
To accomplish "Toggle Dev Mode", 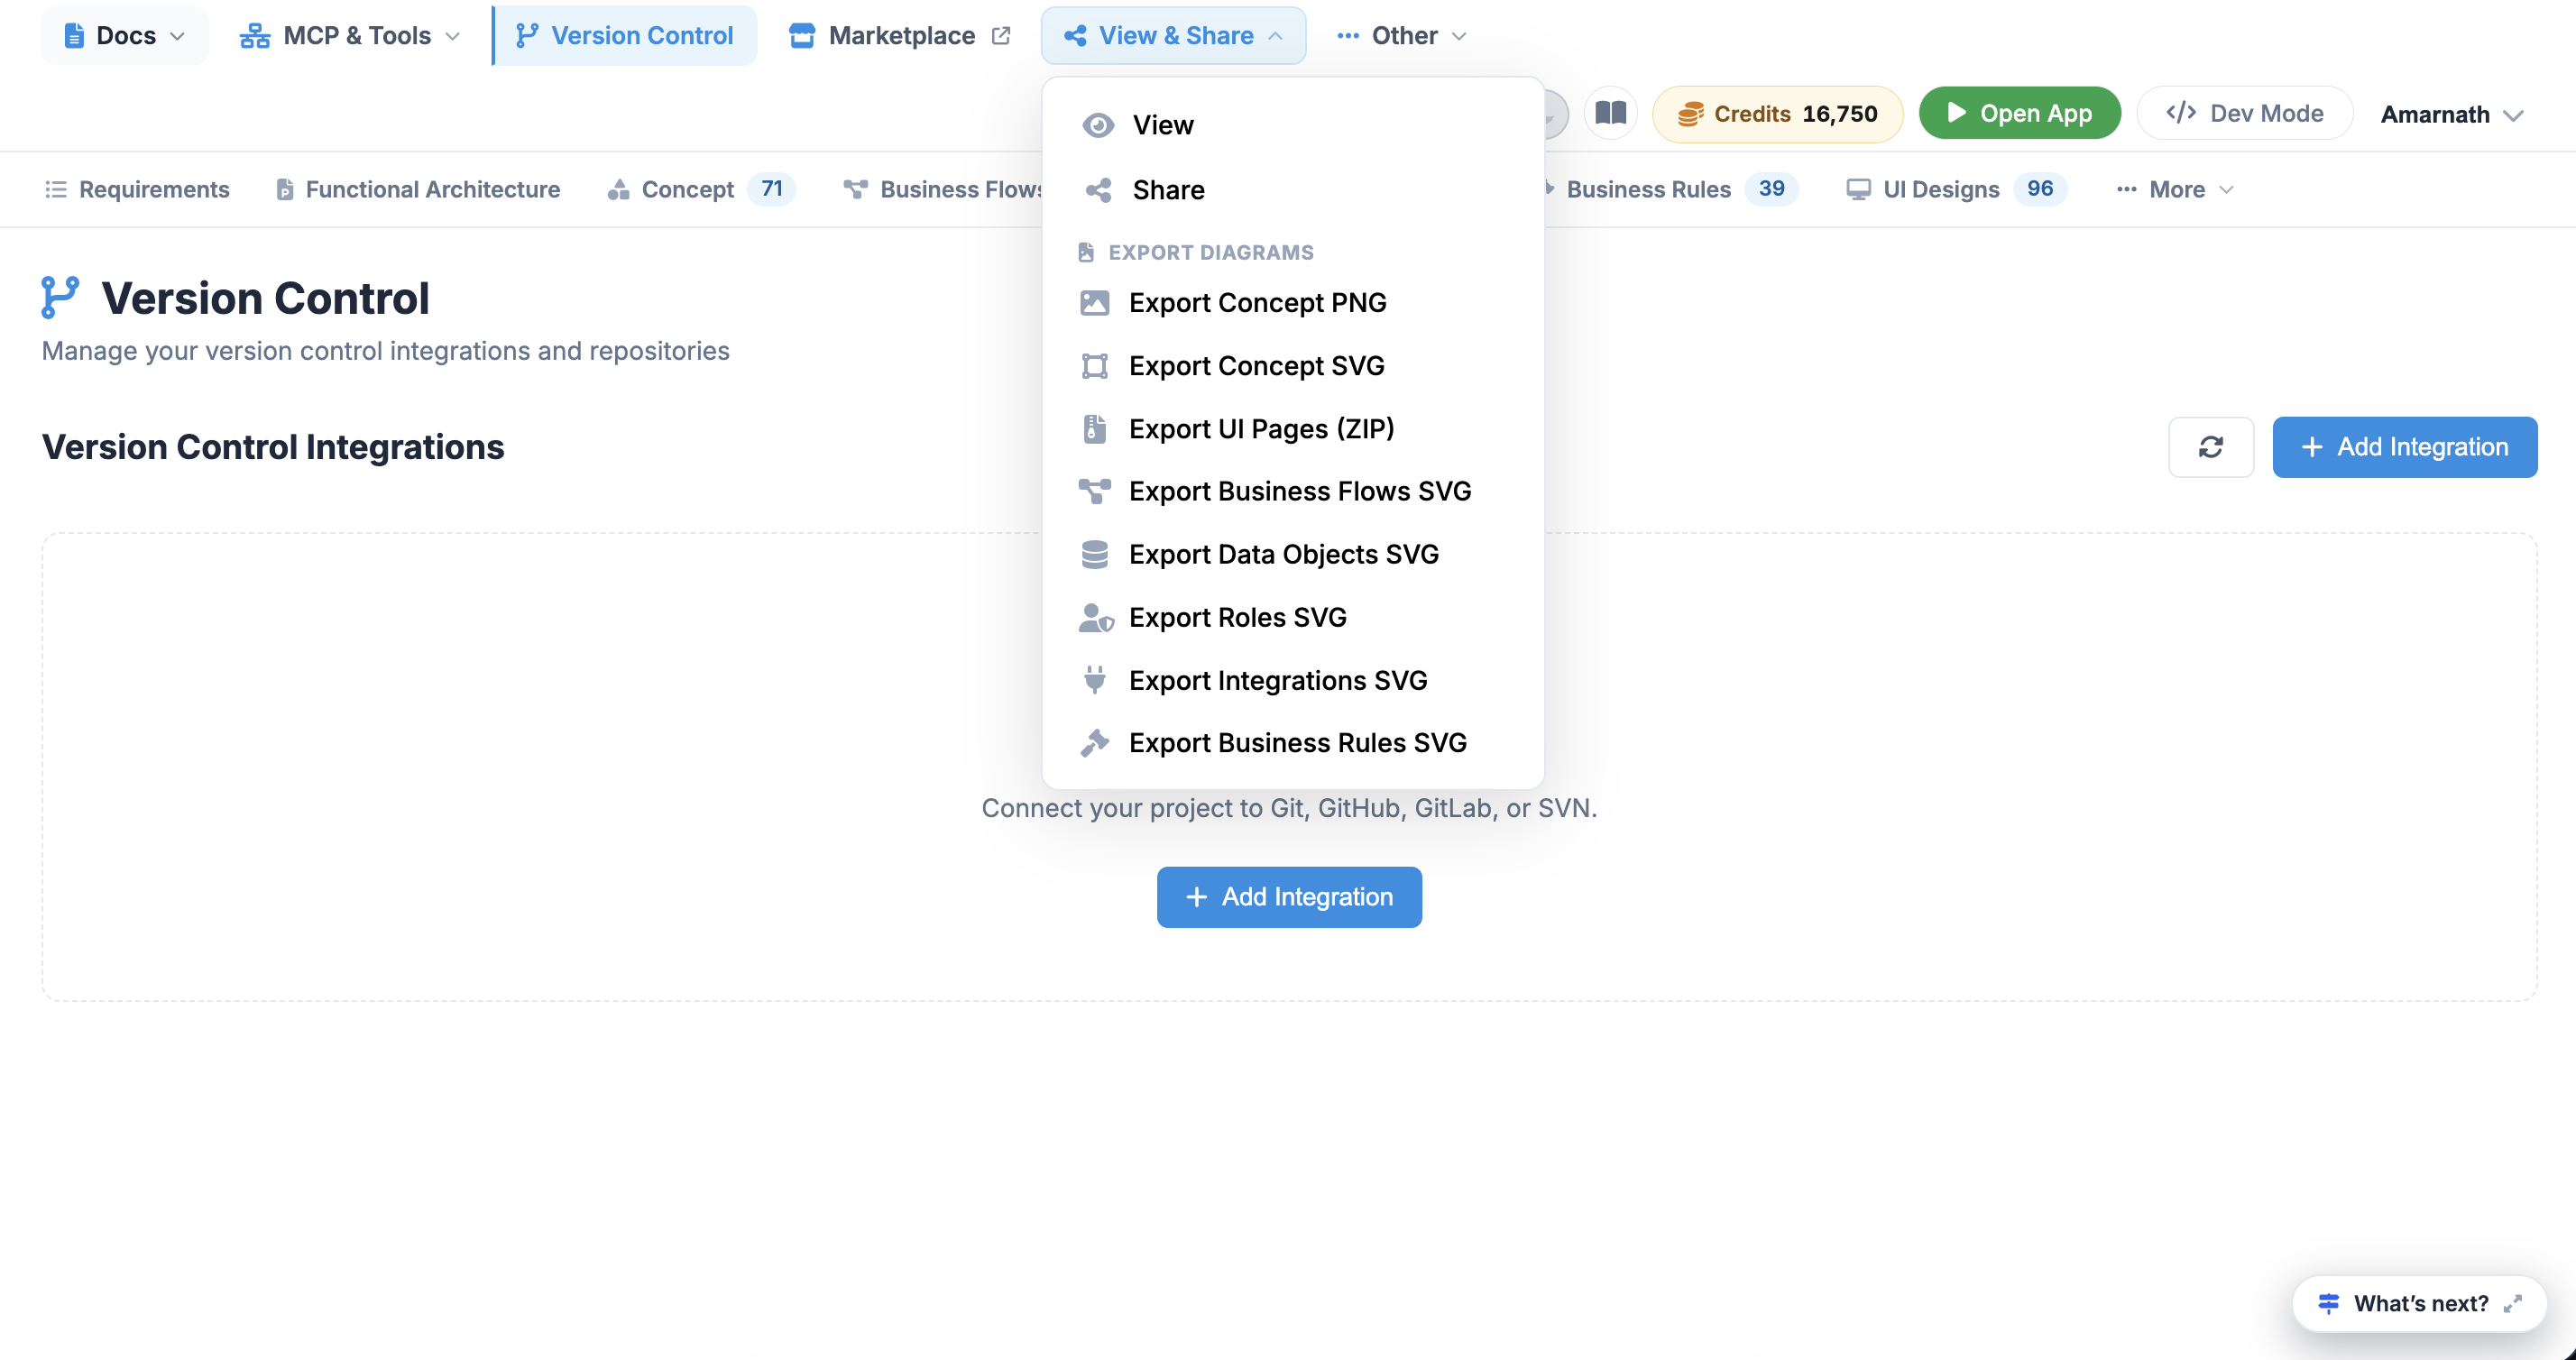I will (x=2245, y=113).
